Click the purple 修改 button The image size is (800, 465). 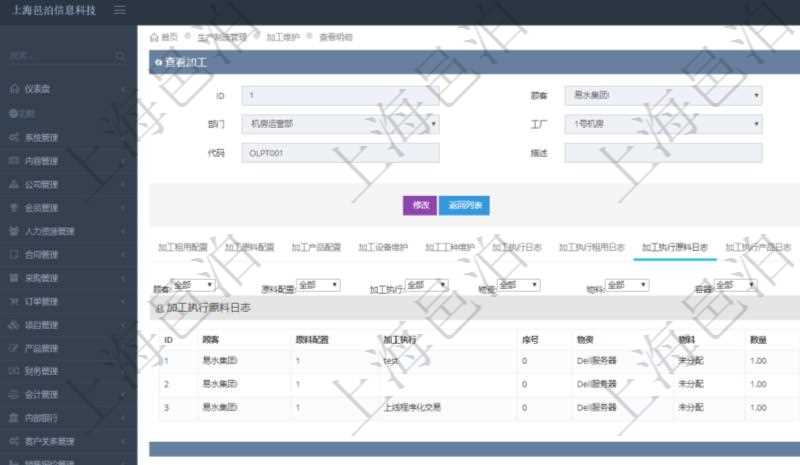click(420, 205)
